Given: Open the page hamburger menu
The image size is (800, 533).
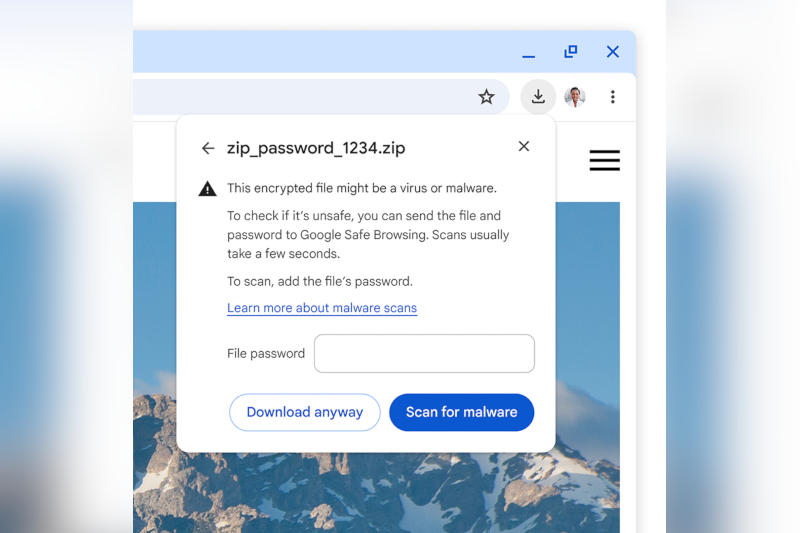Looking at the screenshot, I should pyautogui.click(x=604, y=161).
